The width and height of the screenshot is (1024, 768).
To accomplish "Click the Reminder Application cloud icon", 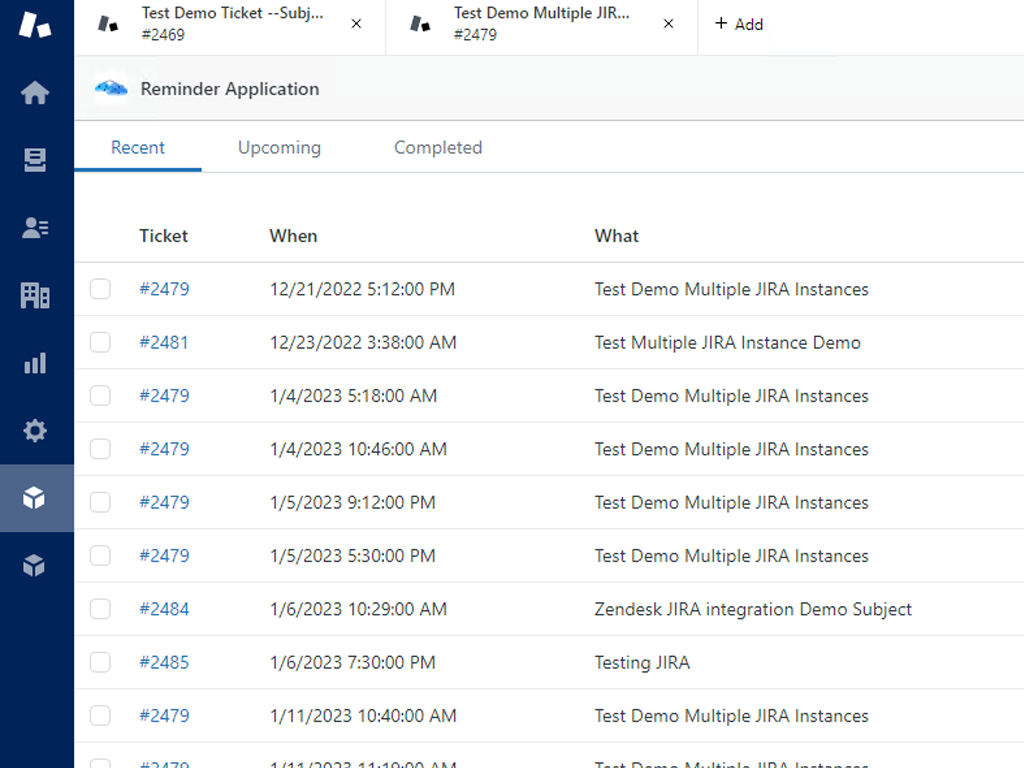I will [112, 88].
